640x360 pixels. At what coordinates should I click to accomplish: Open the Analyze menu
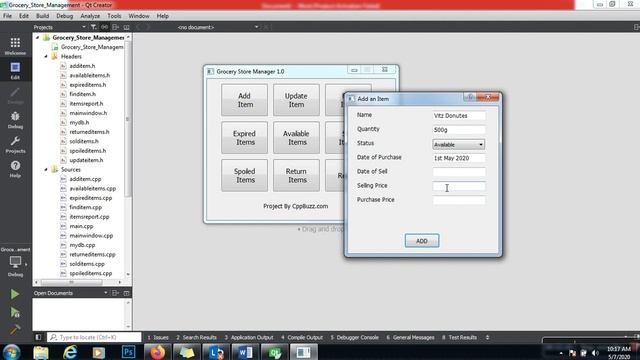click(90, 16)
